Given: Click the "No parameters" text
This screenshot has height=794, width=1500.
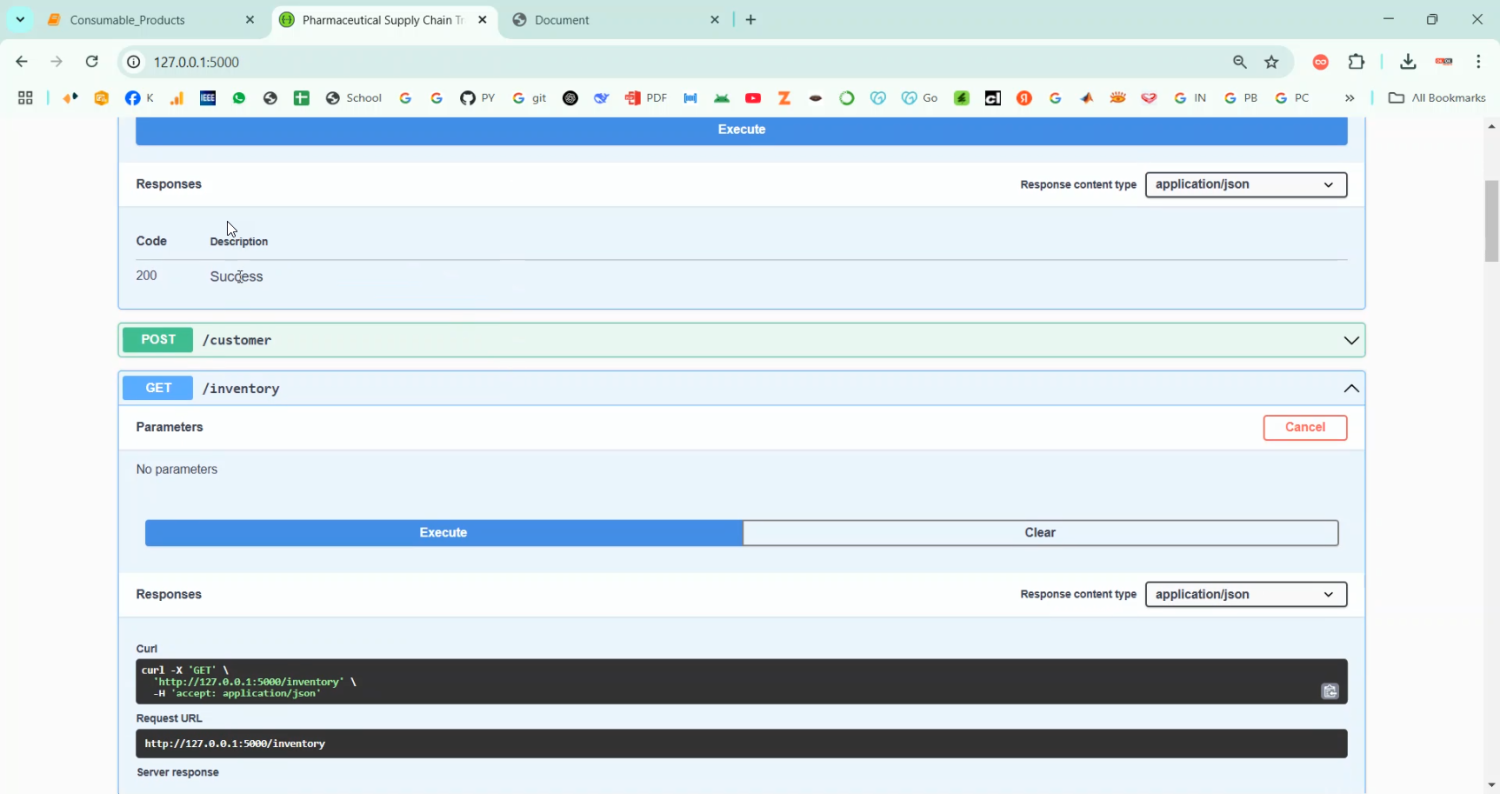Looking at the screenshot, I should coord(176,469).
